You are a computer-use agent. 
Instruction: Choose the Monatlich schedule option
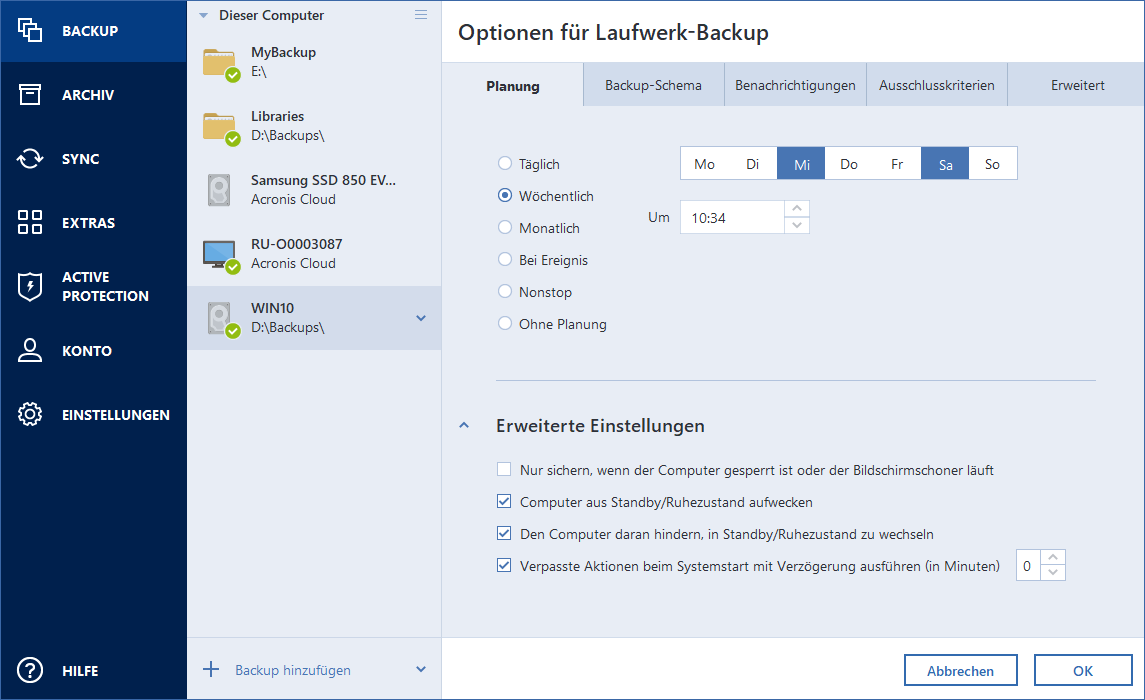pyautogui.click(x=505, y=228)
